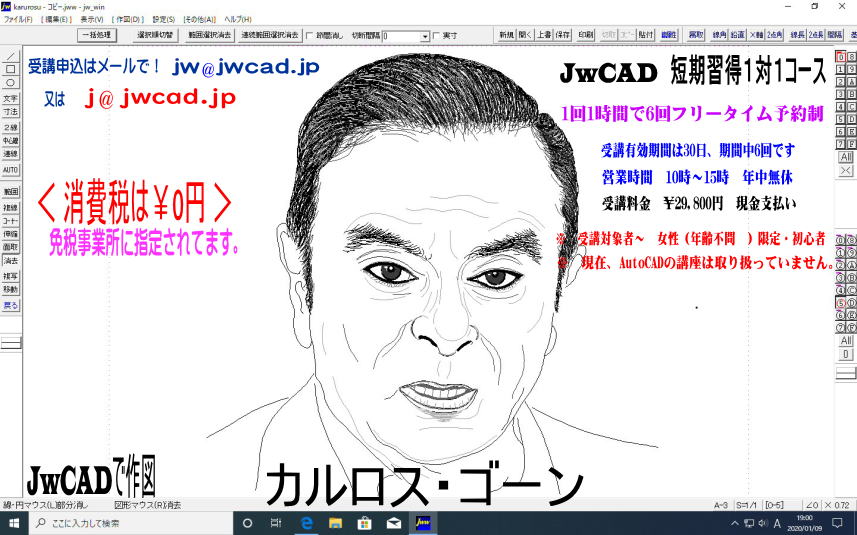Select the rectangle drawing tool
857x535 pixels.
tap(10, 69)
